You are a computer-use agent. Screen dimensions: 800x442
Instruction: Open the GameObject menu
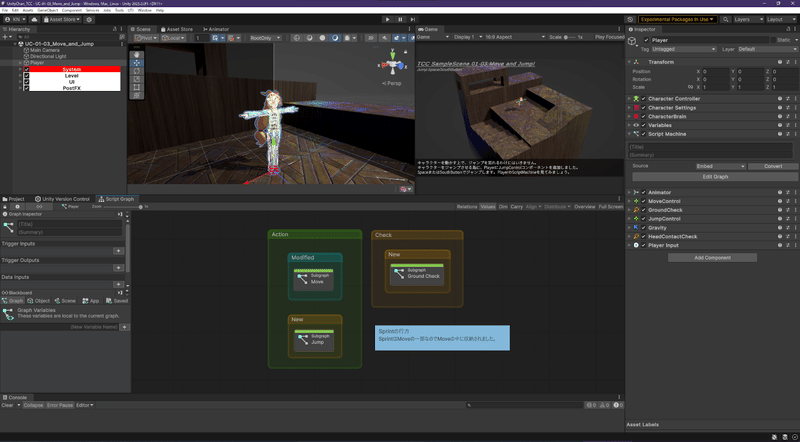[49, 9]
